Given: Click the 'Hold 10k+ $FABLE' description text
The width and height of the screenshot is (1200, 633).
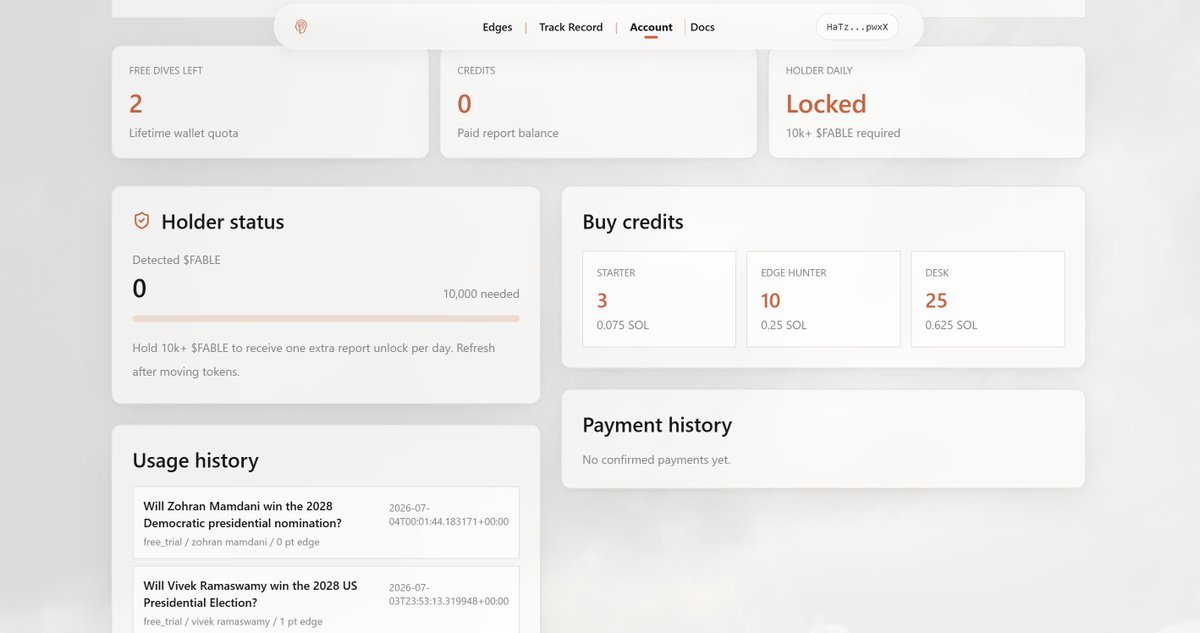Looking at the screenshot, I should click(x=313, y=360).
